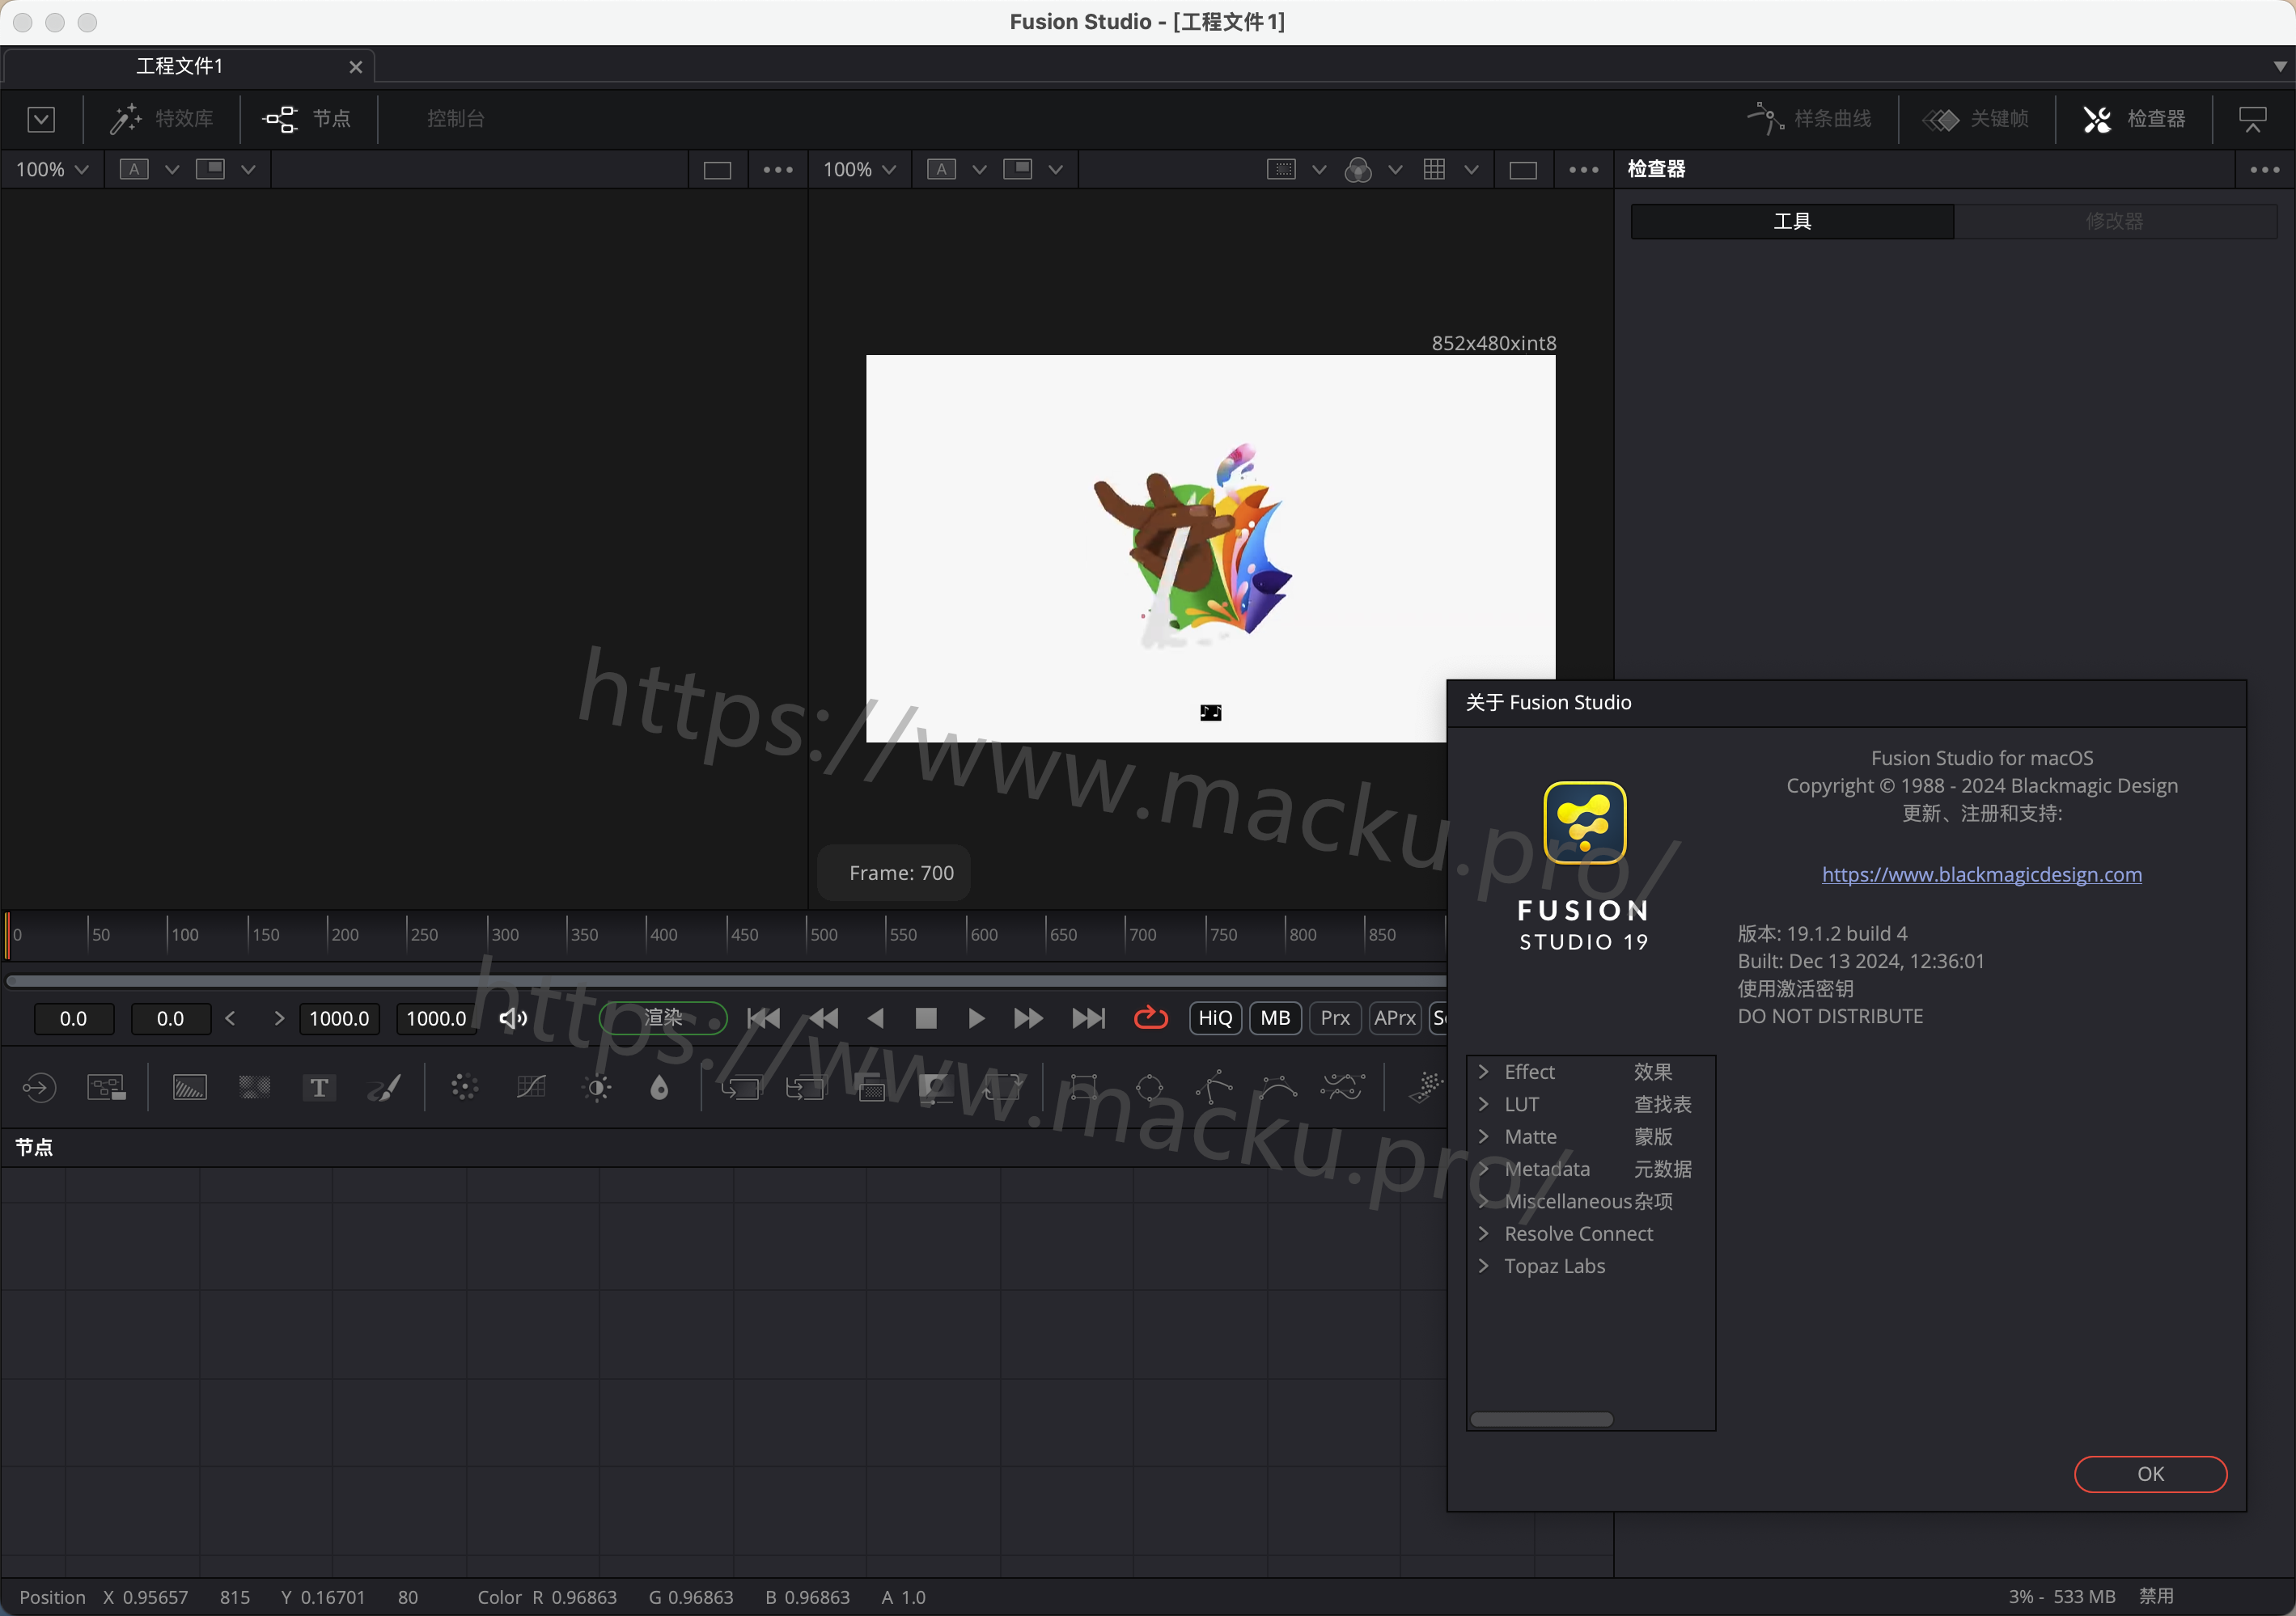Toggle HiQ high quality mode
Image resolution: width=2296 pixels, height=1616 pixels.
[1215, 1017]
